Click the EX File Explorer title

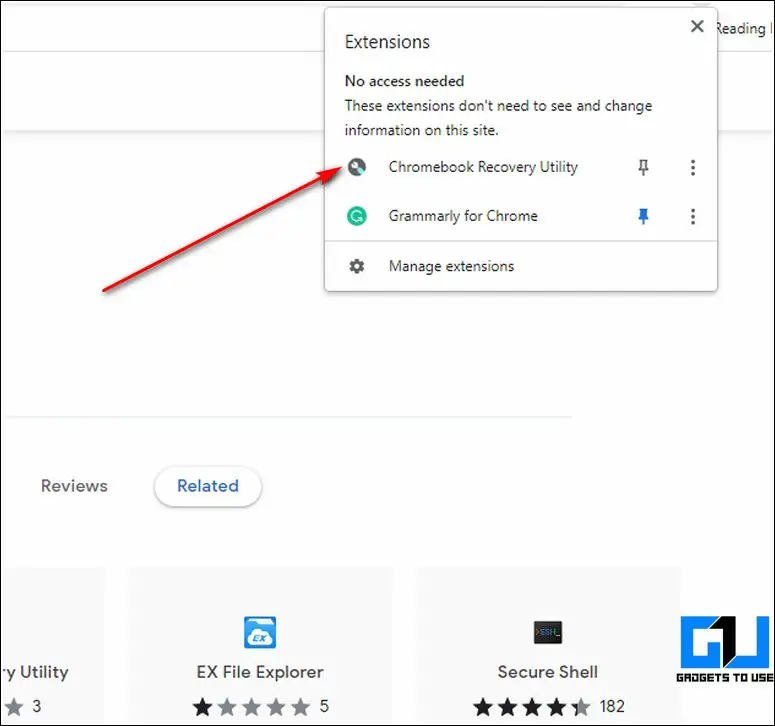[260, 672]
